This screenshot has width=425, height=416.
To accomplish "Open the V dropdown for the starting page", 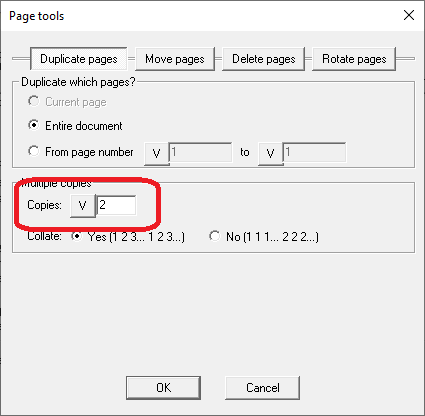I will [x=156, y=153].
